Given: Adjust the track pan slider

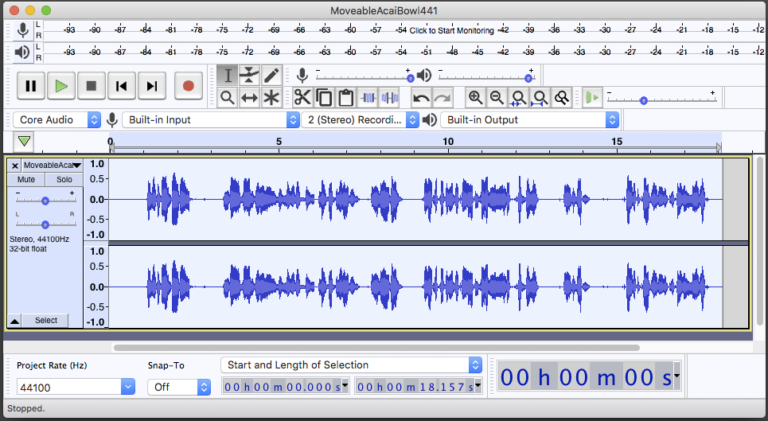Looking at the screenshot, I should tap(45, 224).
